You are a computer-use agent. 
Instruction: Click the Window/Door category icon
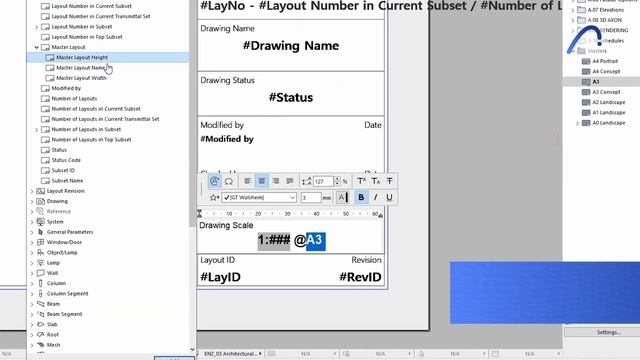40,242
